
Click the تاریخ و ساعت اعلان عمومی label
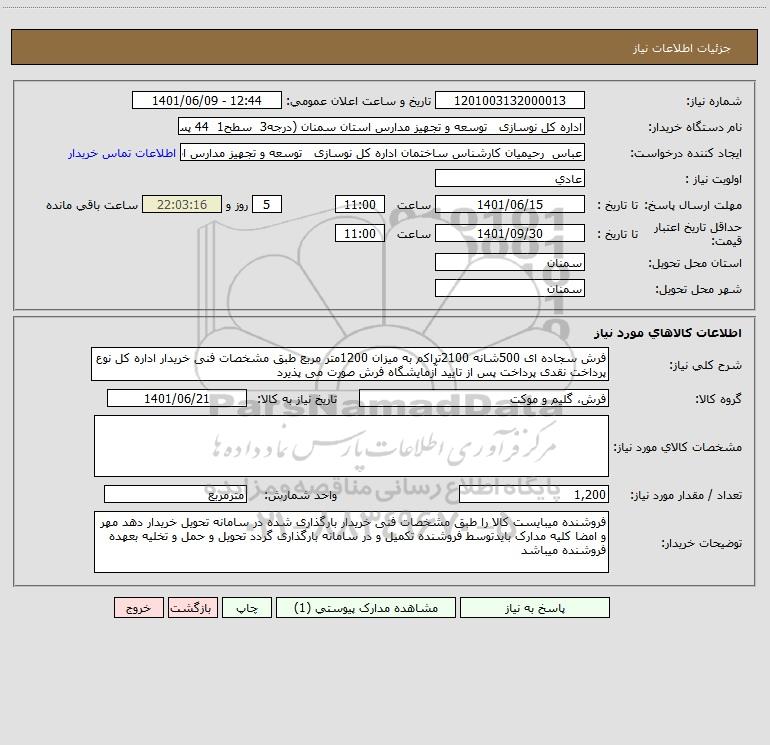click(358, 101)
